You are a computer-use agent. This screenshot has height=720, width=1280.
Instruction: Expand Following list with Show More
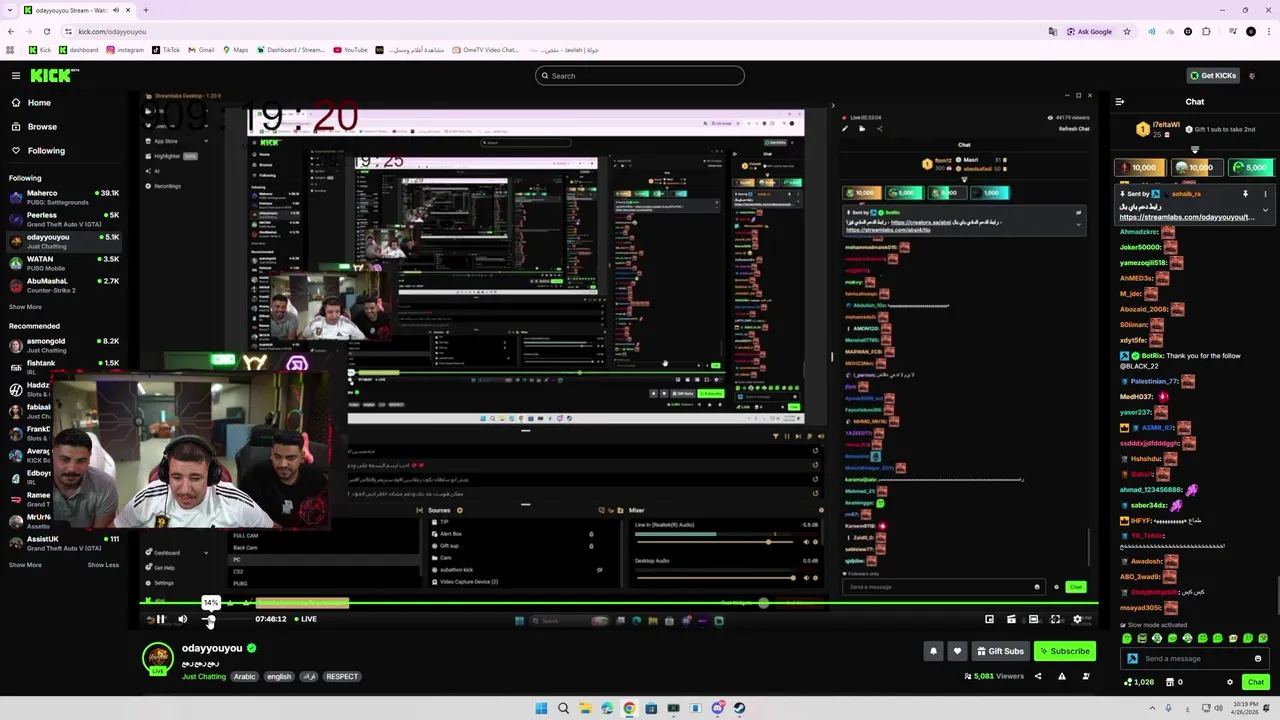[26, 307]
